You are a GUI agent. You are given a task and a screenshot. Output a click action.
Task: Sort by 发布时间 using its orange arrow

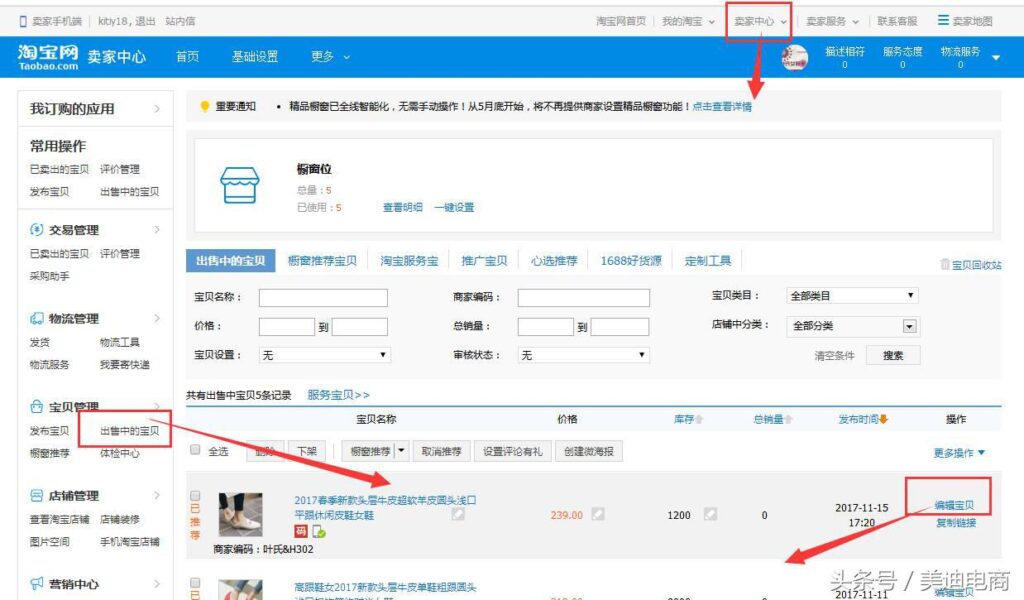pyautogui.click(x=884, y=419)
